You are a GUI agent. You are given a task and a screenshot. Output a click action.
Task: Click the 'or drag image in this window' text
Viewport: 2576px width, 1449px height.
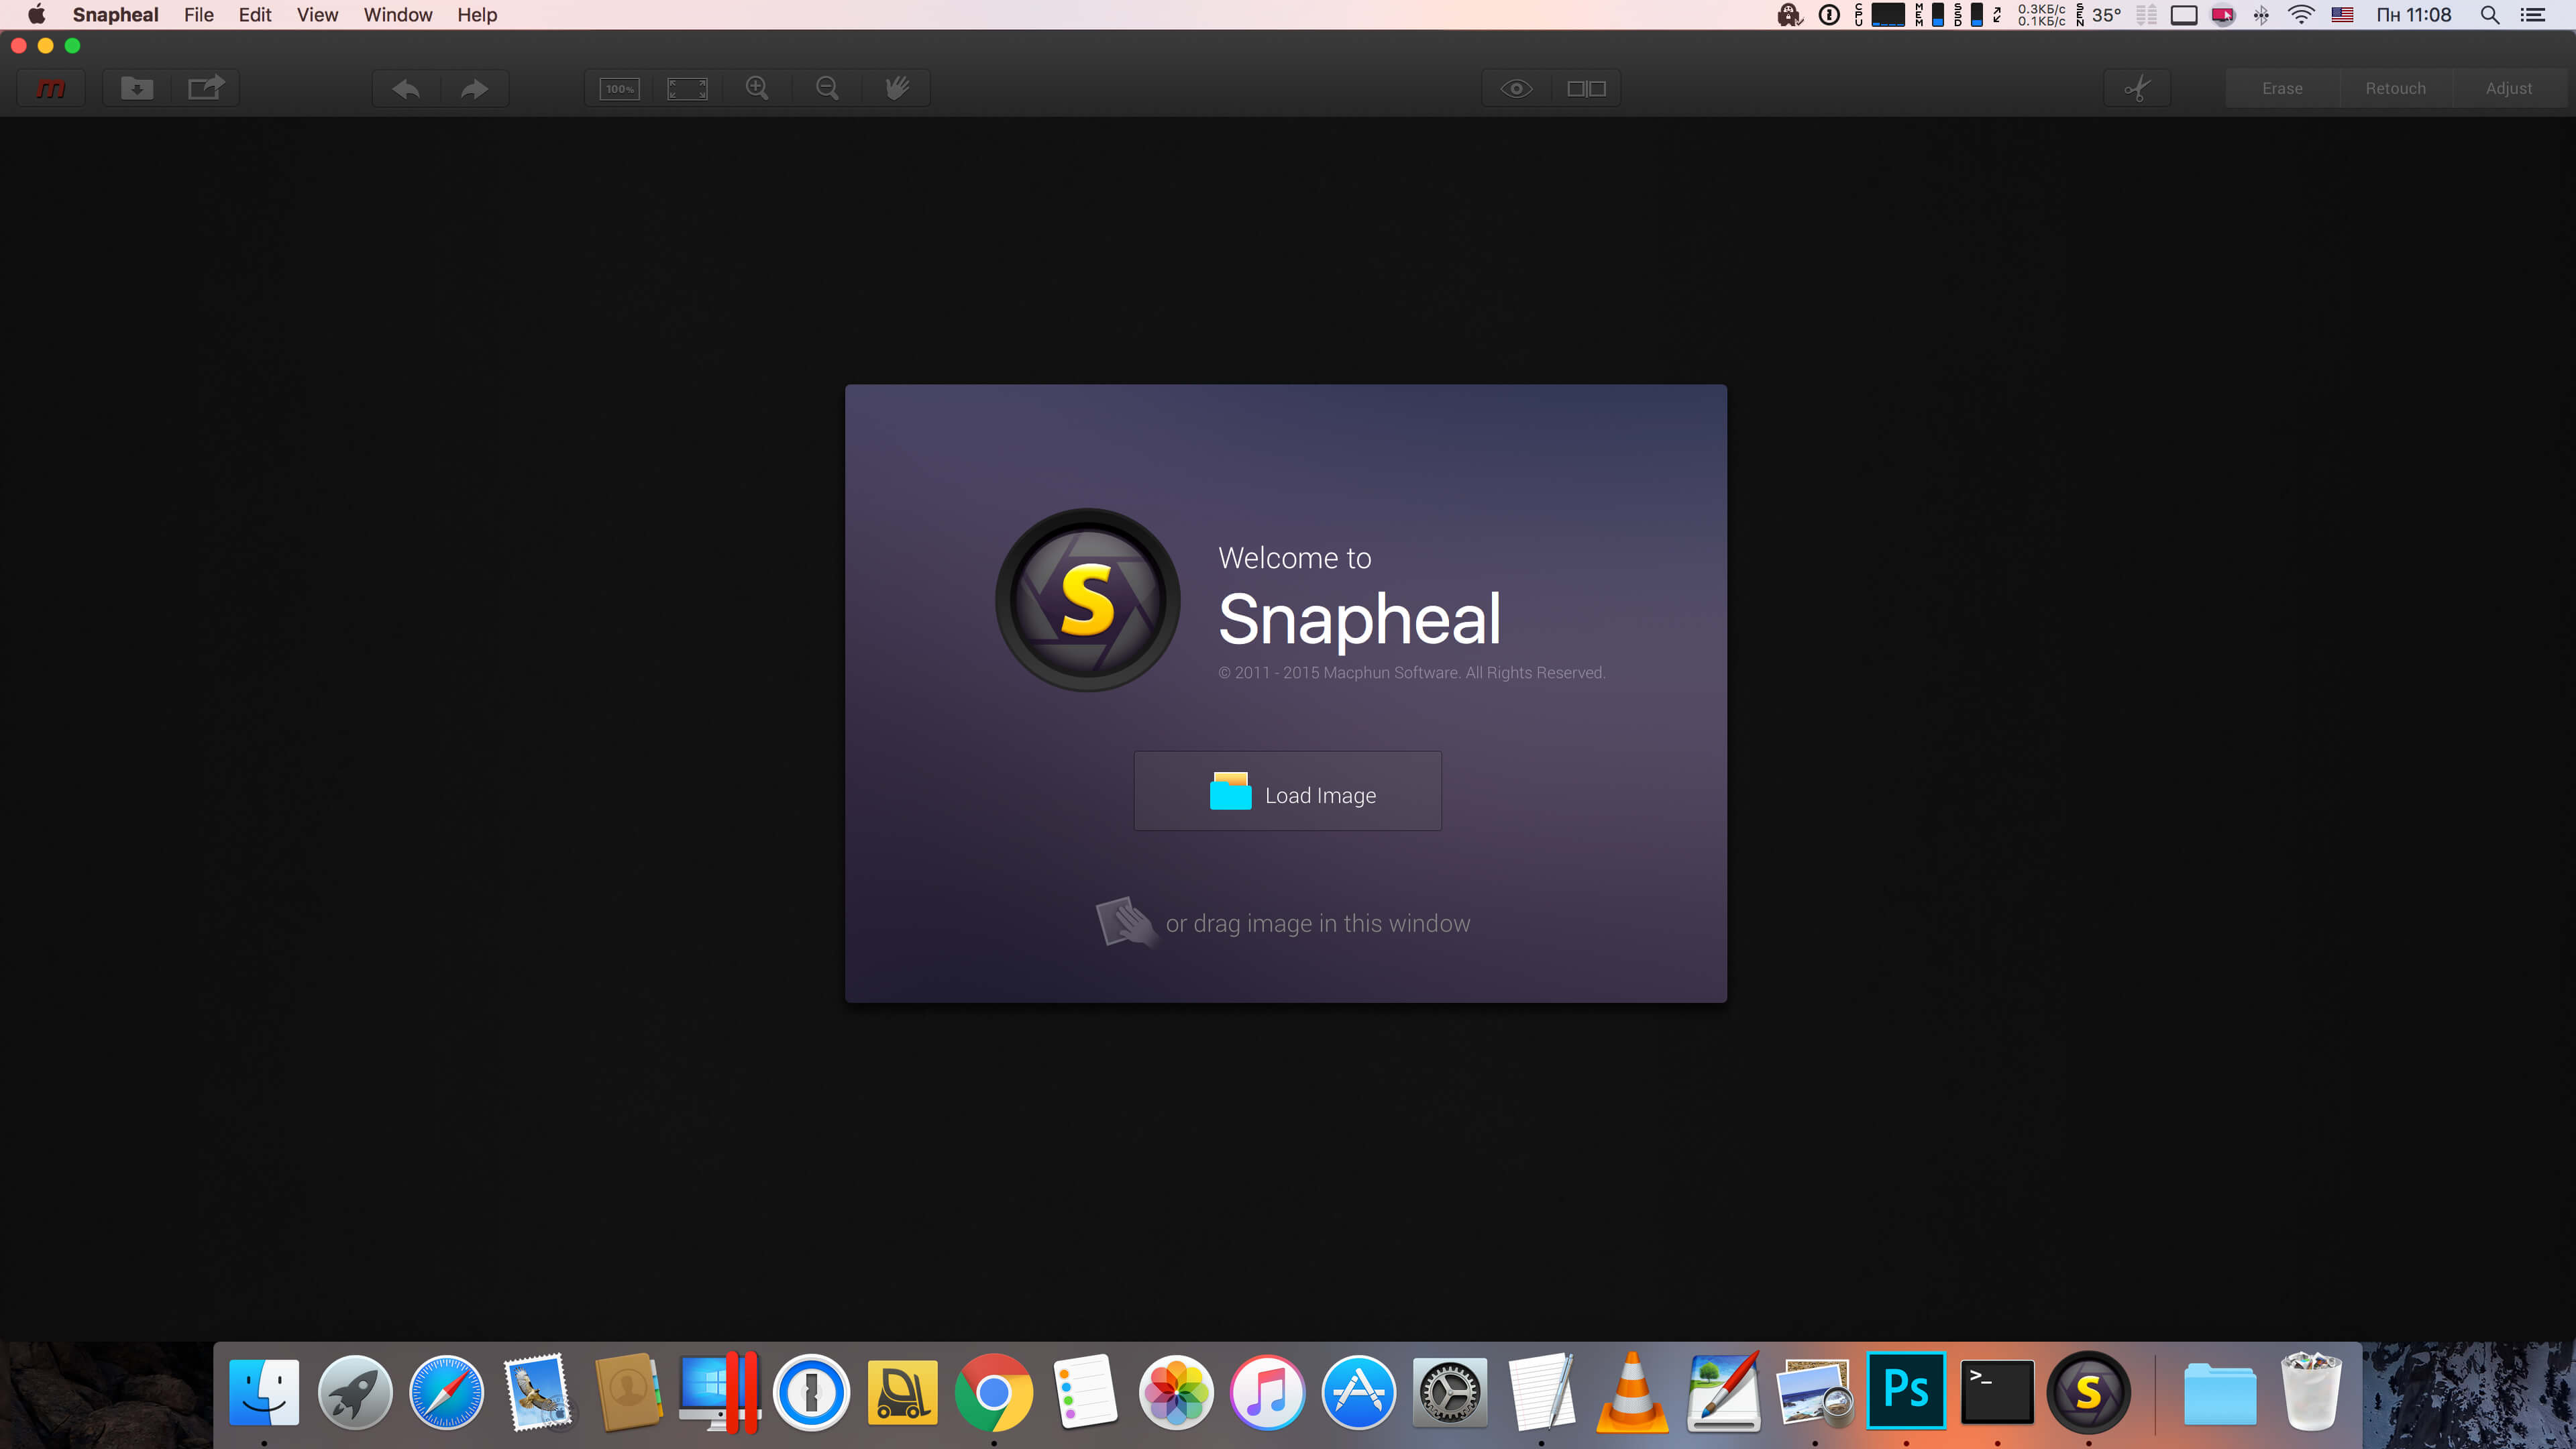click(x=1318, y=923)
